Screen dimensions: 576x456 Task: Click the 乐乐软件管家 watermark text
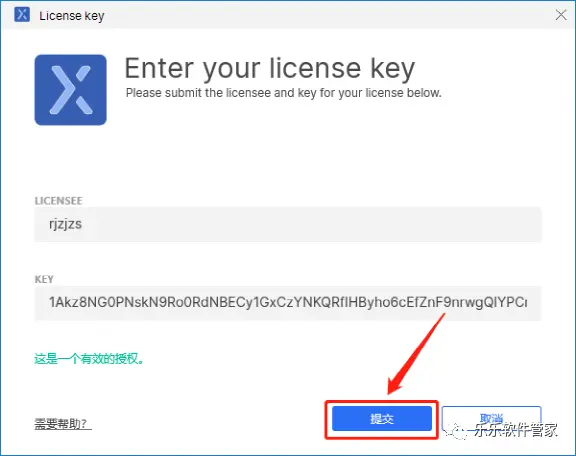515,430
